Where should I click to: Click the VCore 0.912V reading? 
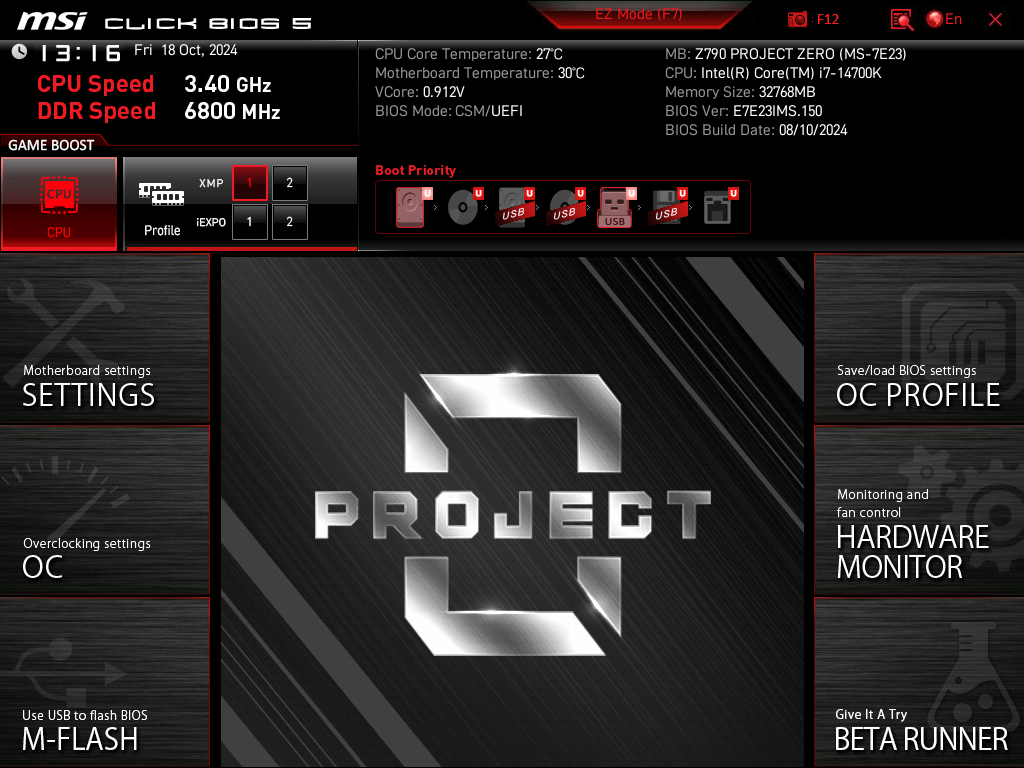[x=420, y=92]
